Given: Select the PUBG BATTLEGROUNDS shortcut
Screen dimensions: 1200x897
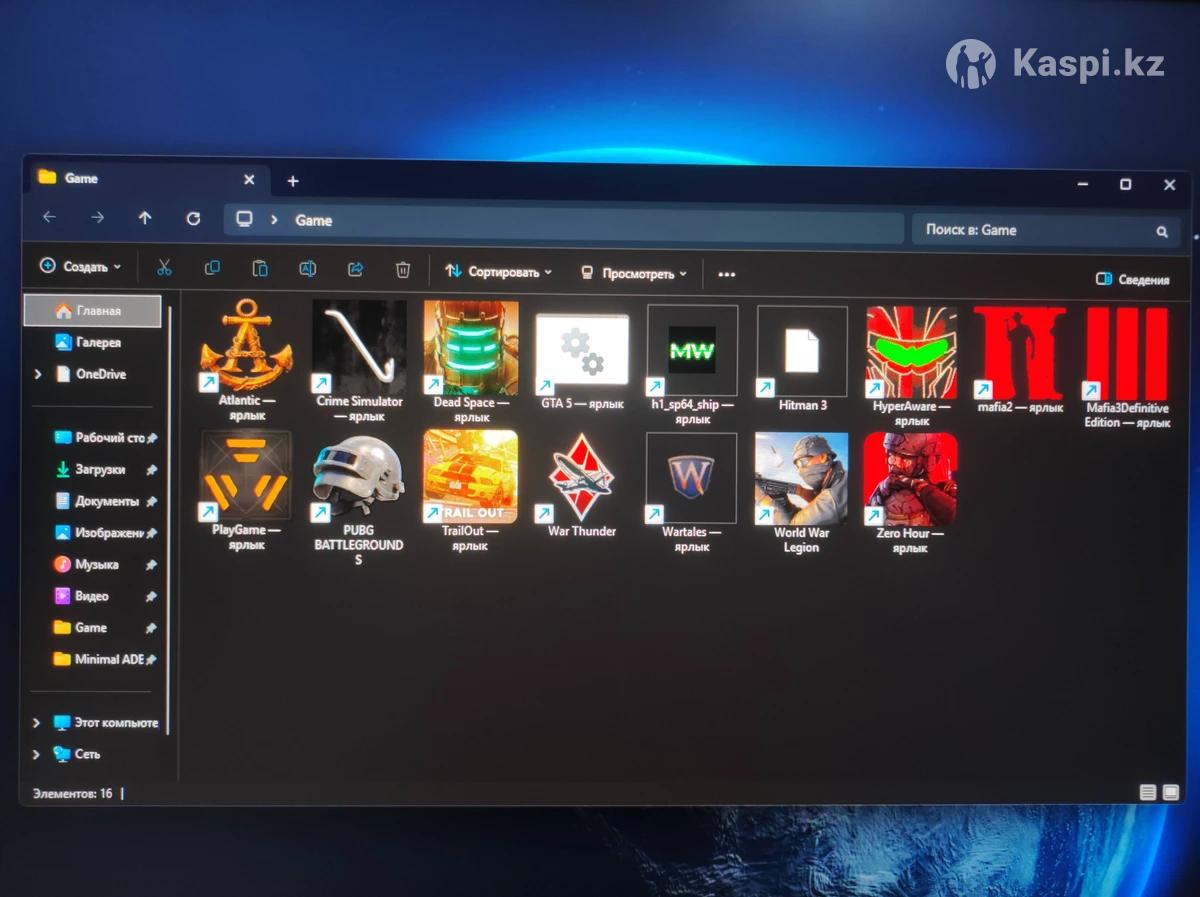Looking at the screenshot, I should click(x=358, y=476).
